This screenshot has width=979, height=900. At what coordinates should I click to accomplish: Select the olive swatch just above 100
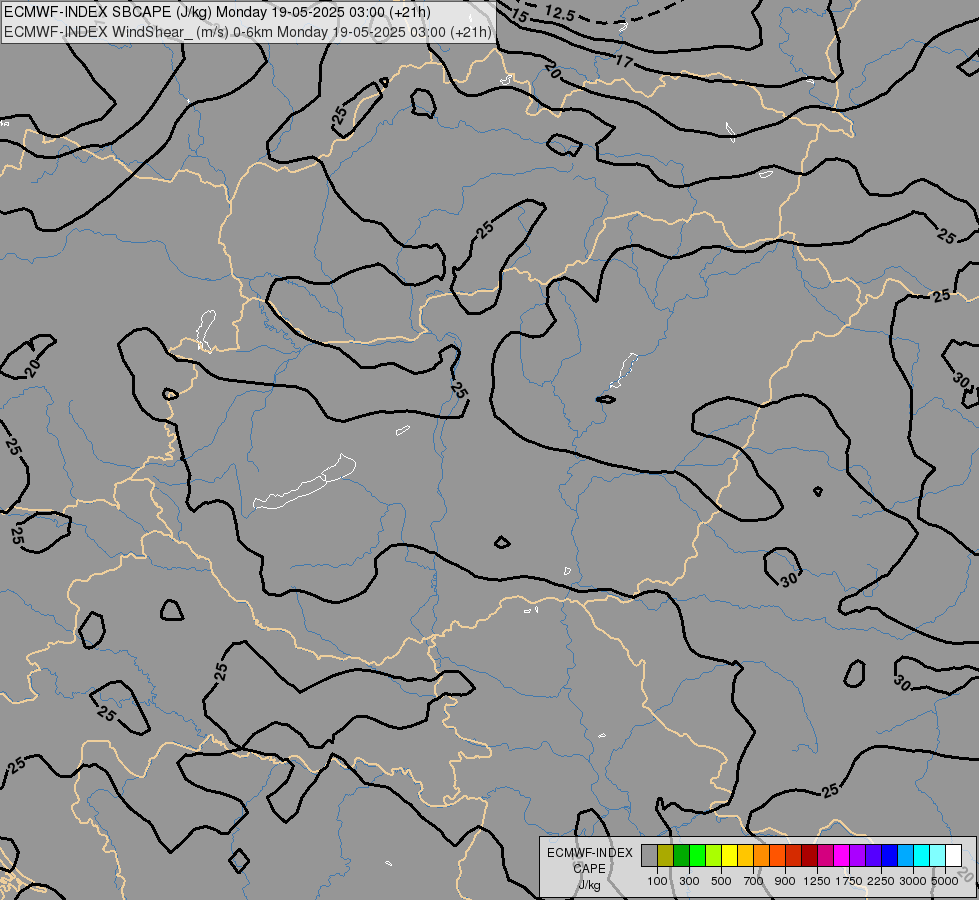(666, 856)
